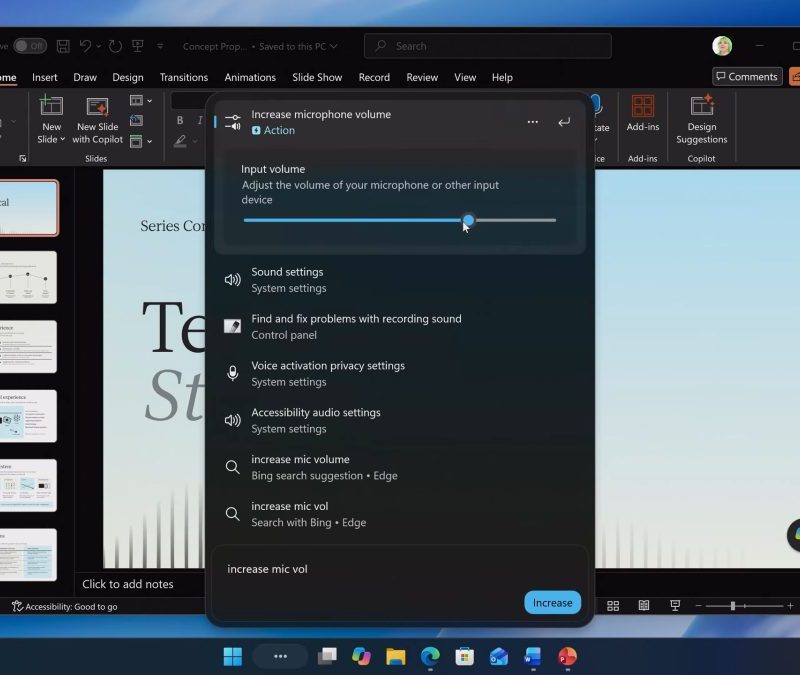Open Find and fix problems with recording sound

399,327
